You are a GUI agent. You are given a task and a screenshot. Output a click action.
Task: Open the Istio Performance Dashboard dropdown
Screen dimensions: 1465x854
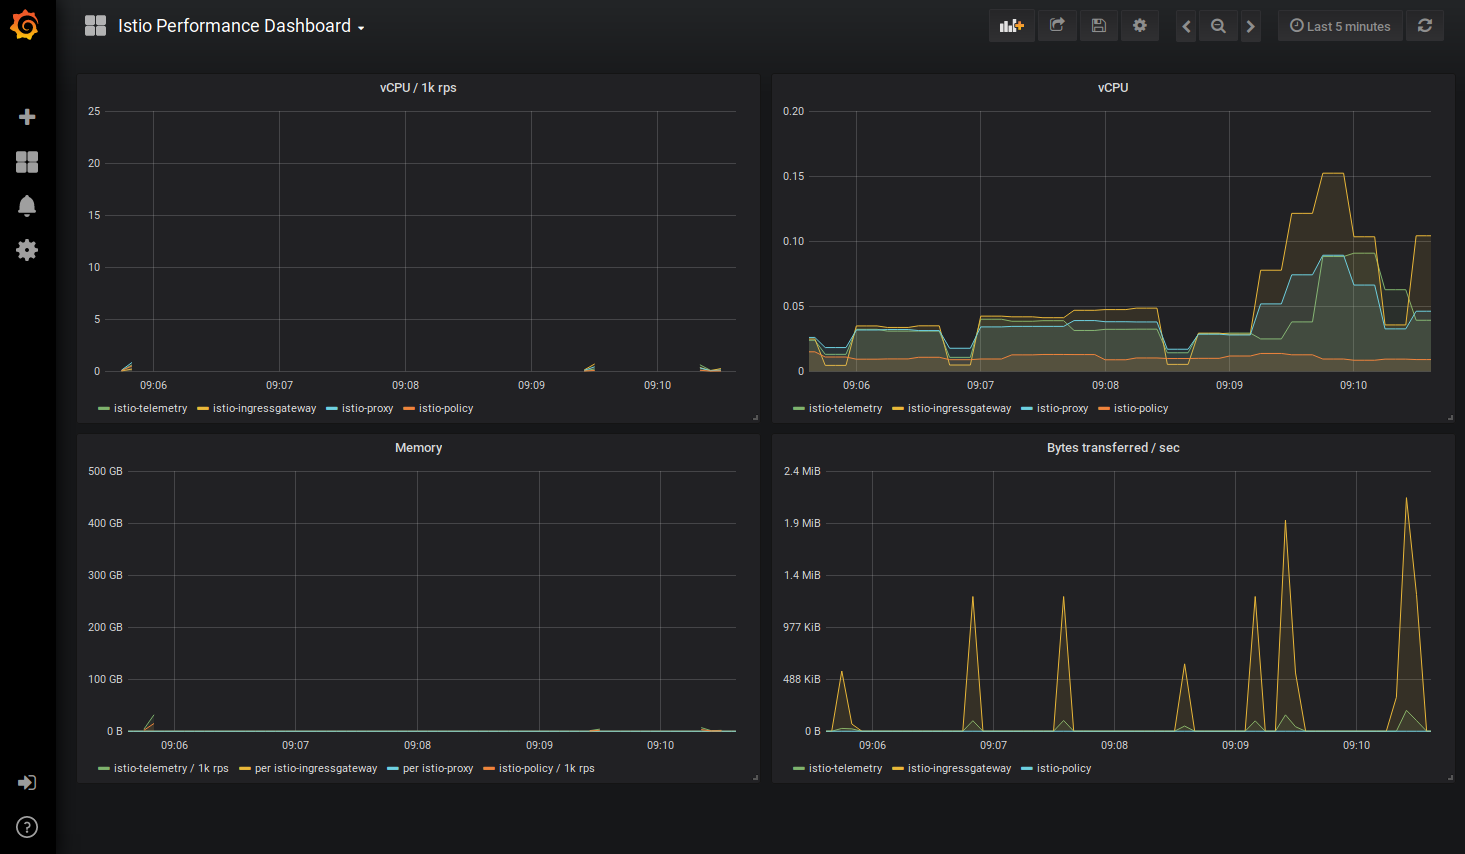[240, 26]
